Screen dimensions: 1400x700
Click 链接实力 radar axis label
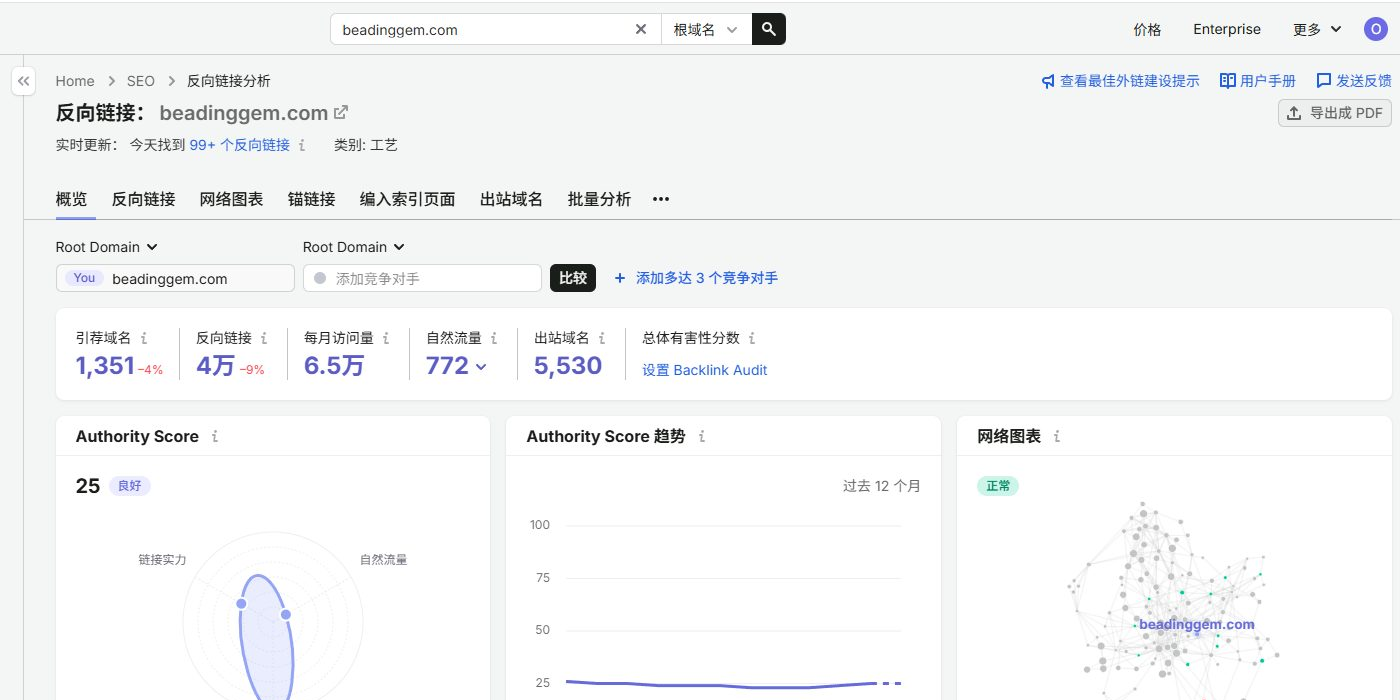[x=162, y=560]
